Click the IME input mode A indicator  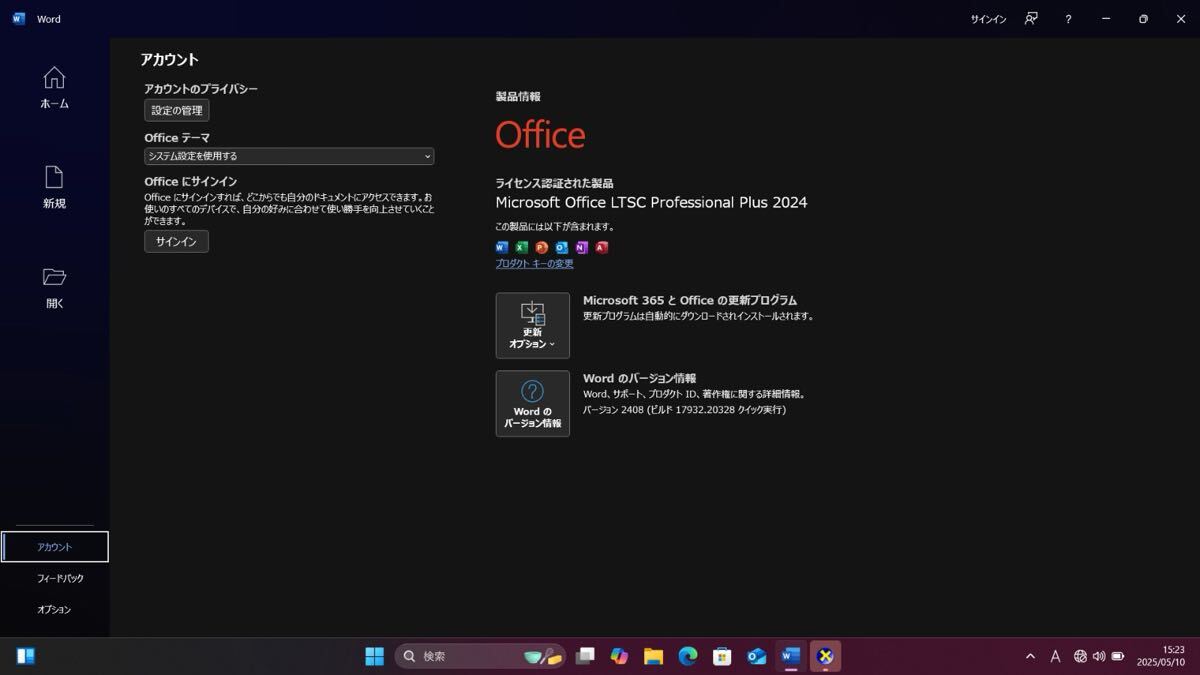[x=1055, y=657]
